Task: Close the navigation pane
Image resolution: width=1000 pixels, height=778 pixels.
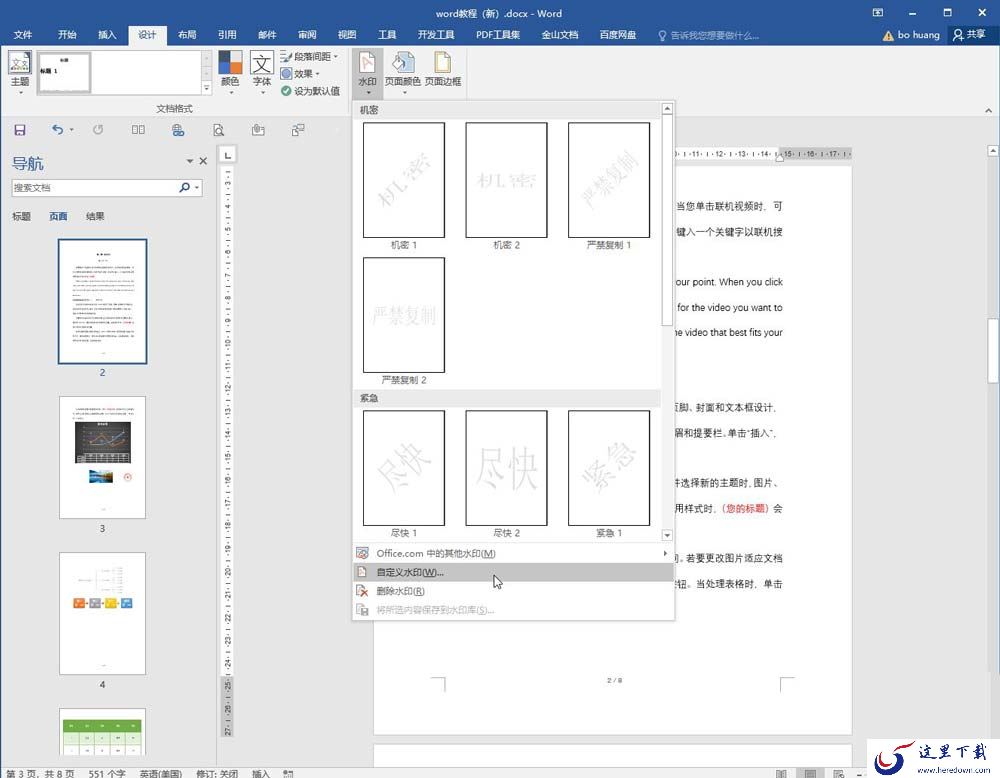Action: [x=203, y=161]
